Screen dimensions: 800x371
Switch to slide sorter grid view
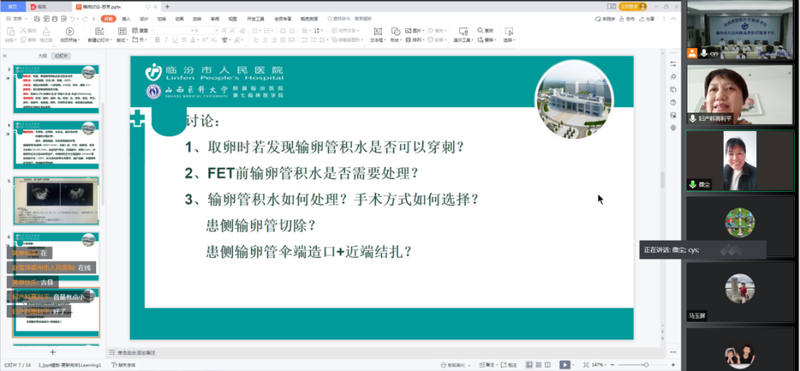(538, 365)
